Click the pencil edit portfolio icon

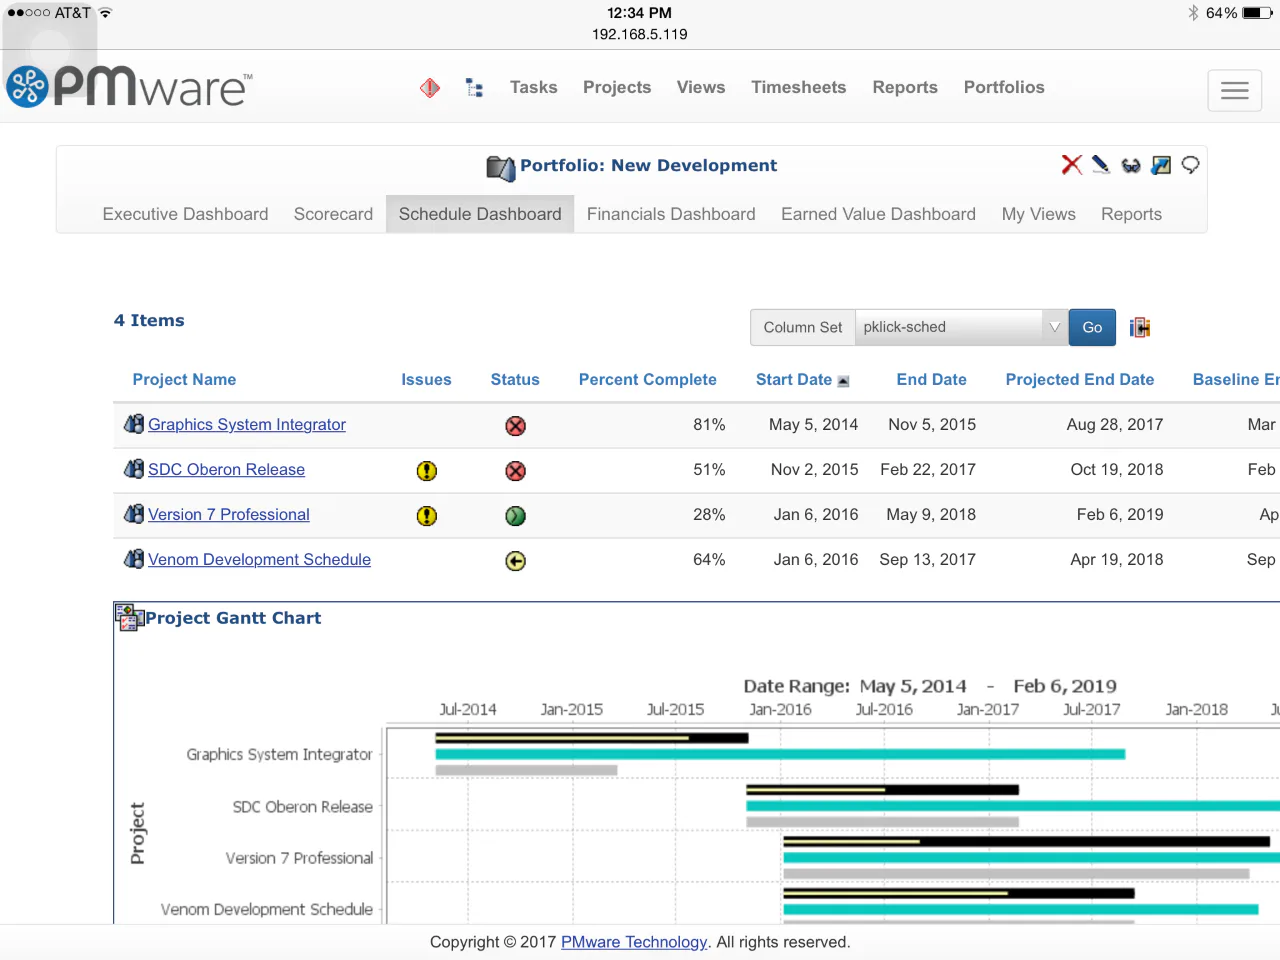coord(1101,165)
